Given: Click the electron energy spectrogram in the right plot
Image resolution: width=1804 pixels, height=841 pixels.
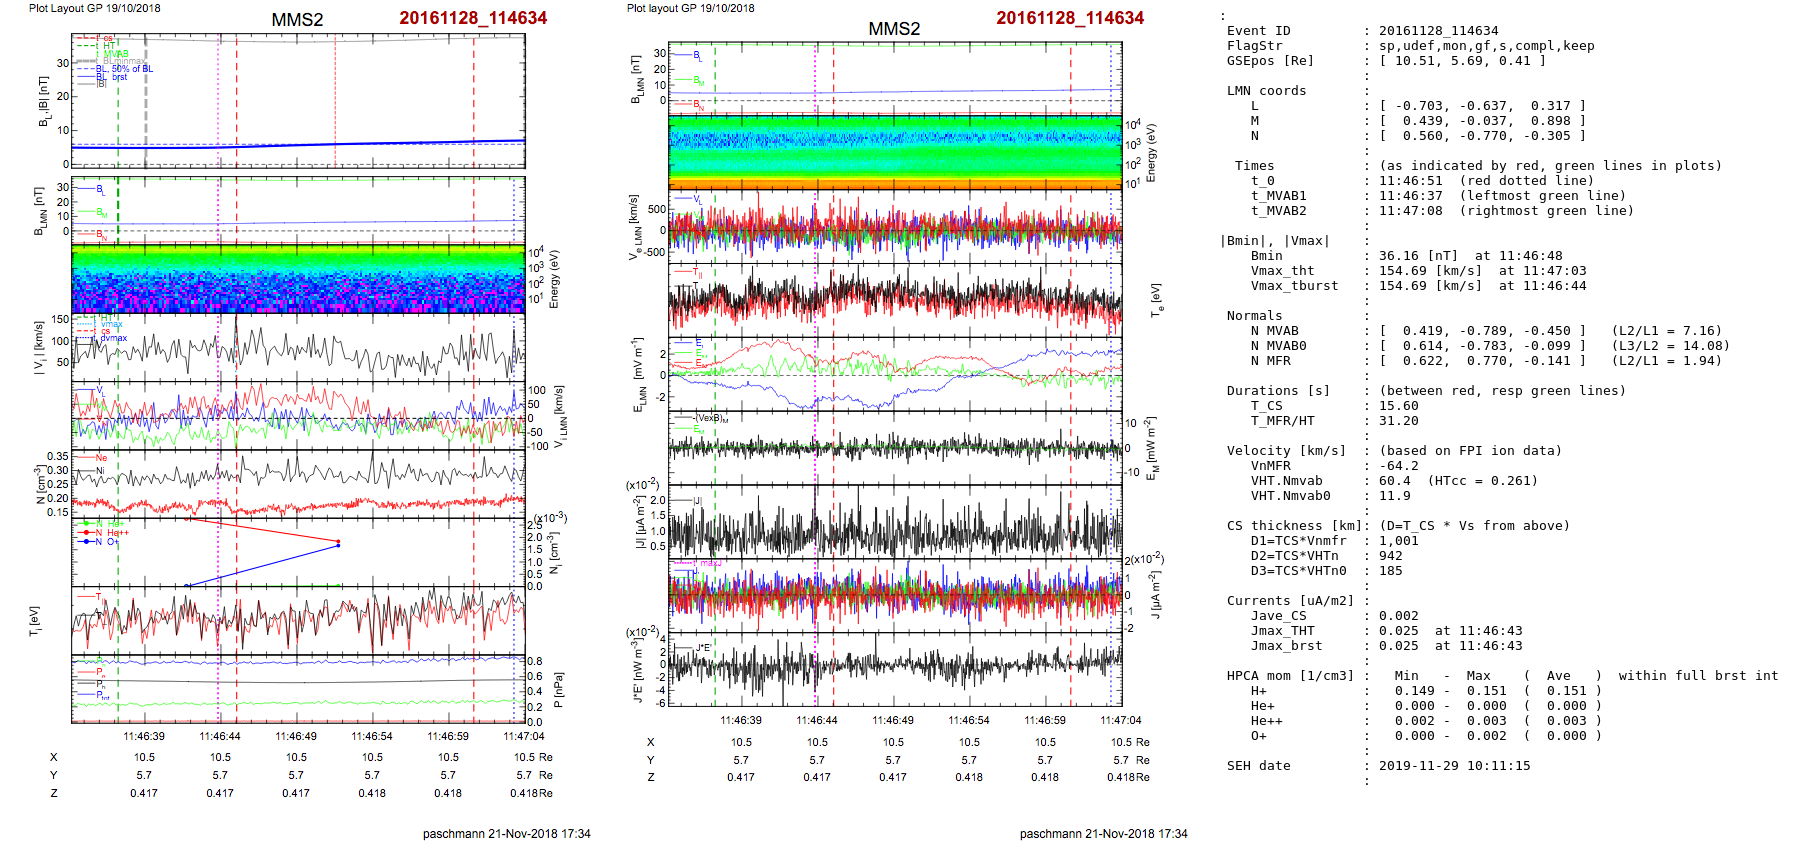Looking at the screenshot, I should pyautogui.click(x=894, y=152).
